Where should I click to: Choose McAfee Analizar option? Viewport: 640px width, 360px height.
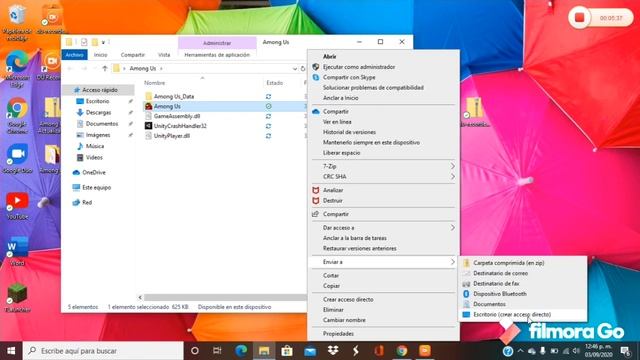click(333, 190)
